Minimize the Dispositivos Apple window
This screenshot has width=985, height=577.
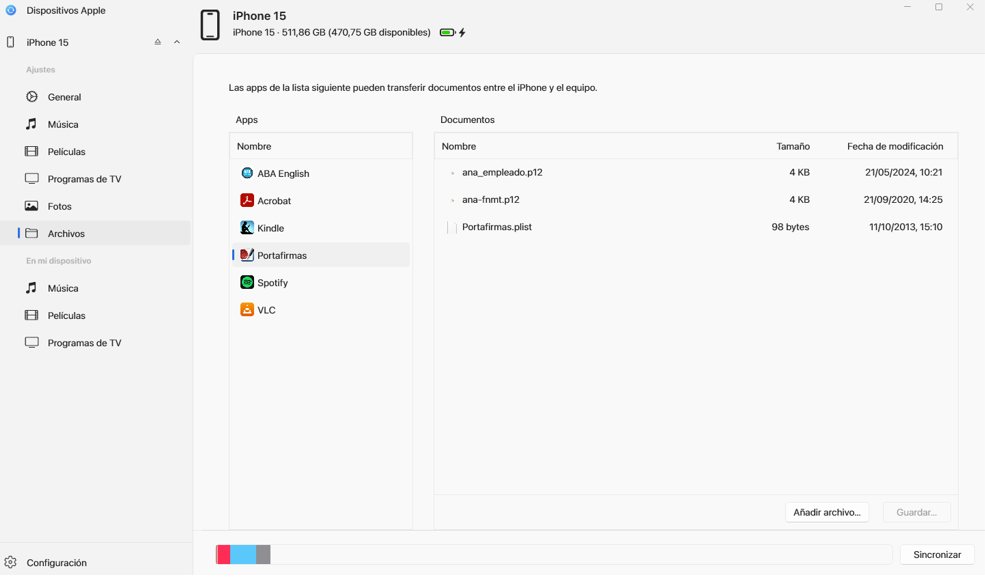907,7
